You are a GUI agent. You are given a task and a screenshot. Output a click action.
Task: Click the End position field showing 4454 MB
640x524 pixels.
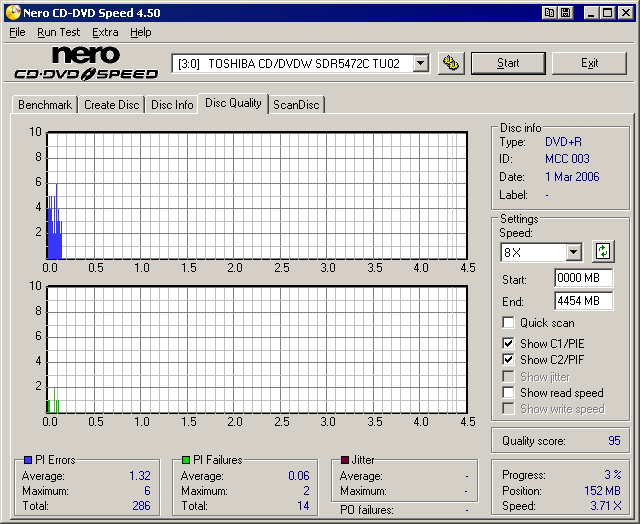click(x=582, y=300)
